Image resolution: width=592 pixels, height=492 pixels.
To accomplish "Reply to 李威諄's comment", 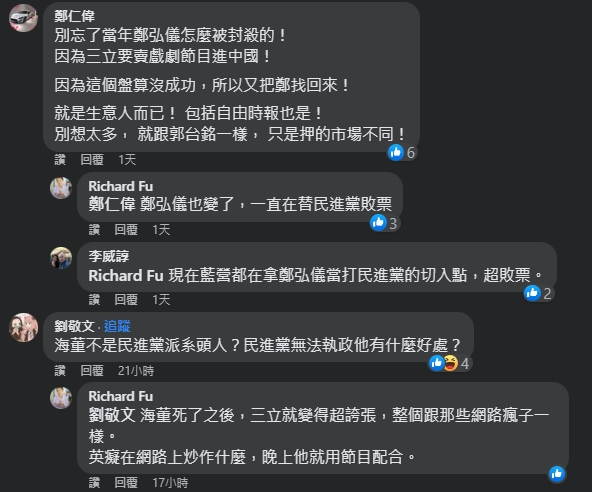I will click(126, 299).
